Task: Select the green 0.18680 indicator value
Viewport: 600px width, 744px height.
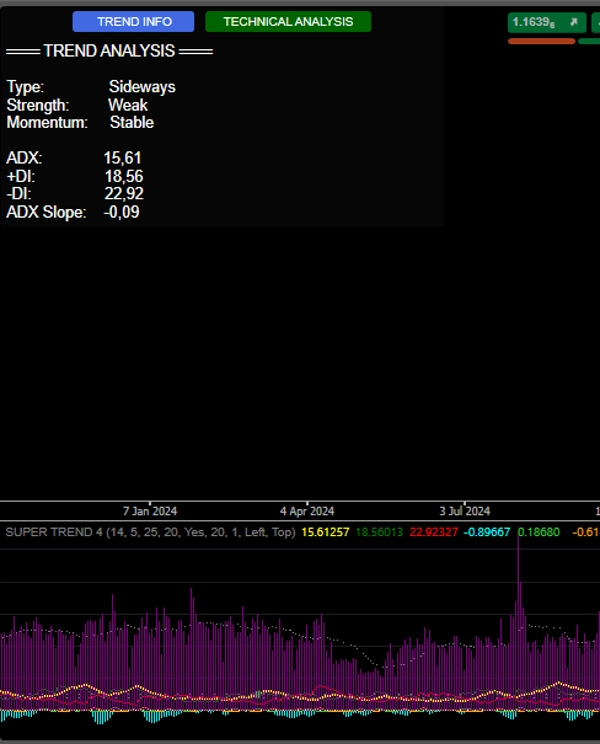Action: (539, 532)
